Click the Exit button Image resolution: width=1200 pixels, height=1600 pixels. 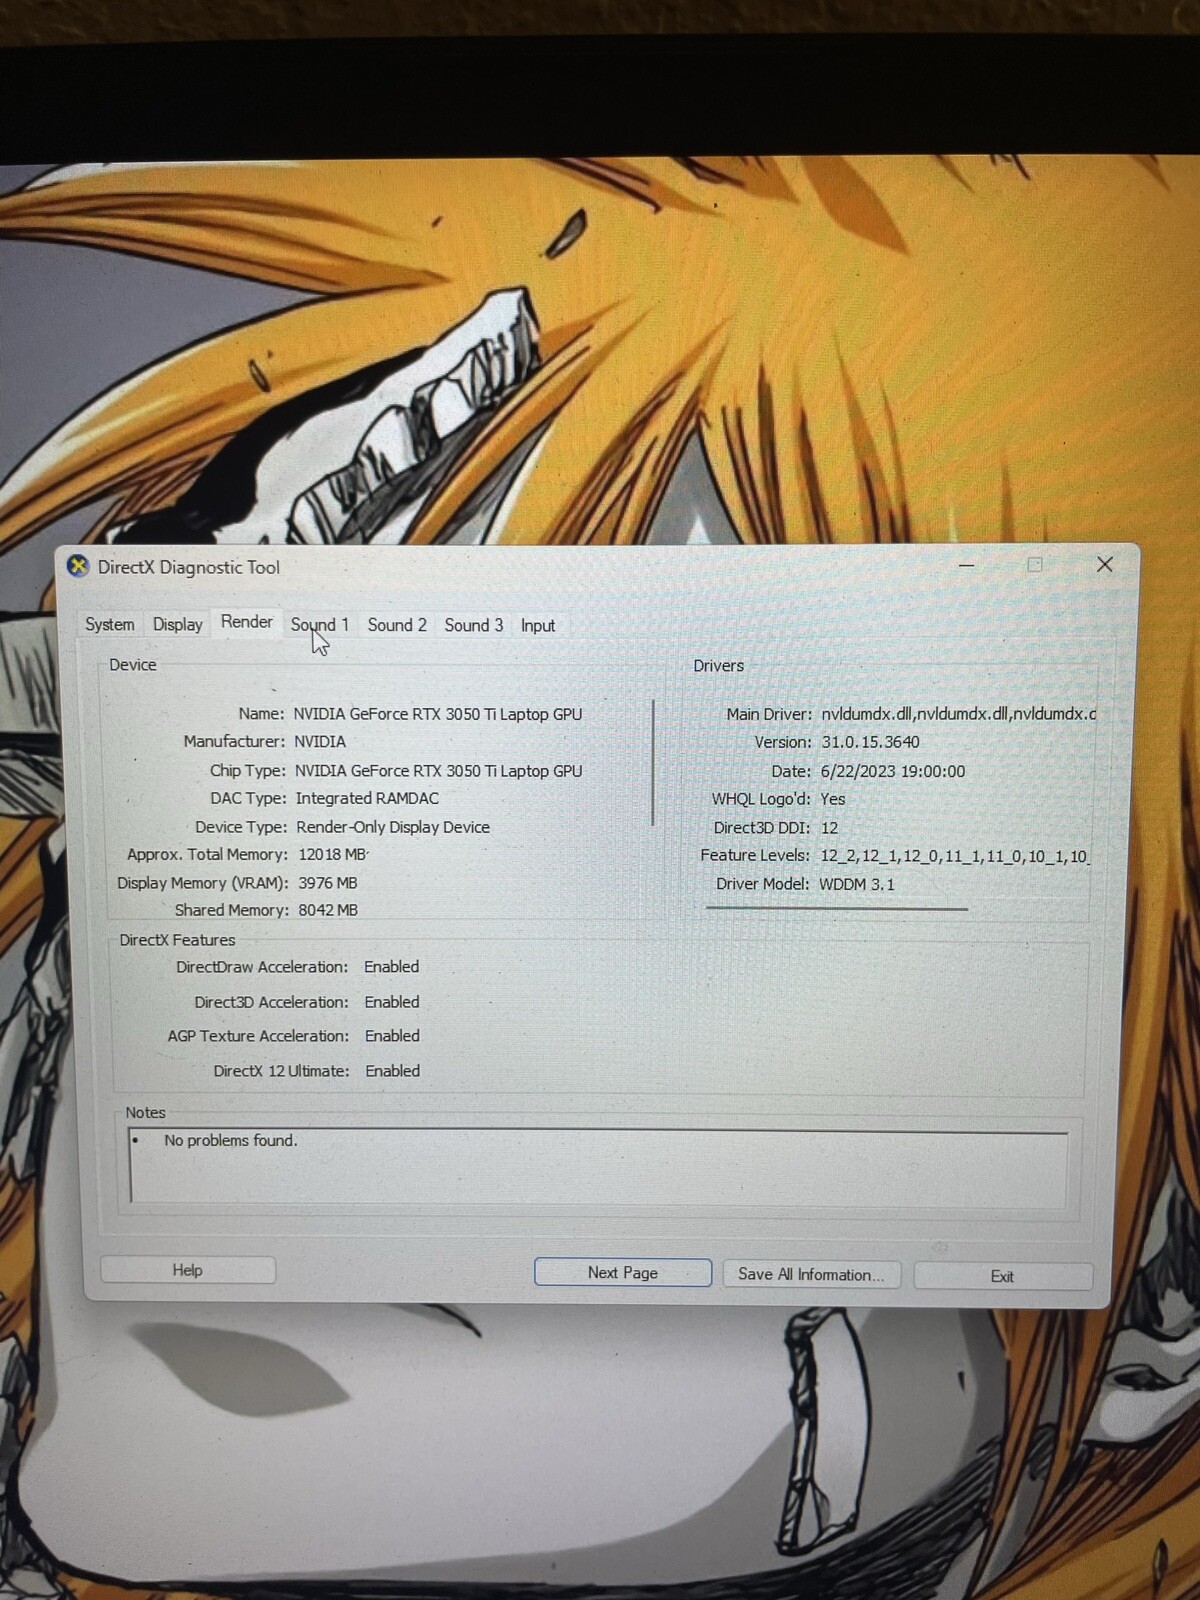[x=1003, y=1276]
